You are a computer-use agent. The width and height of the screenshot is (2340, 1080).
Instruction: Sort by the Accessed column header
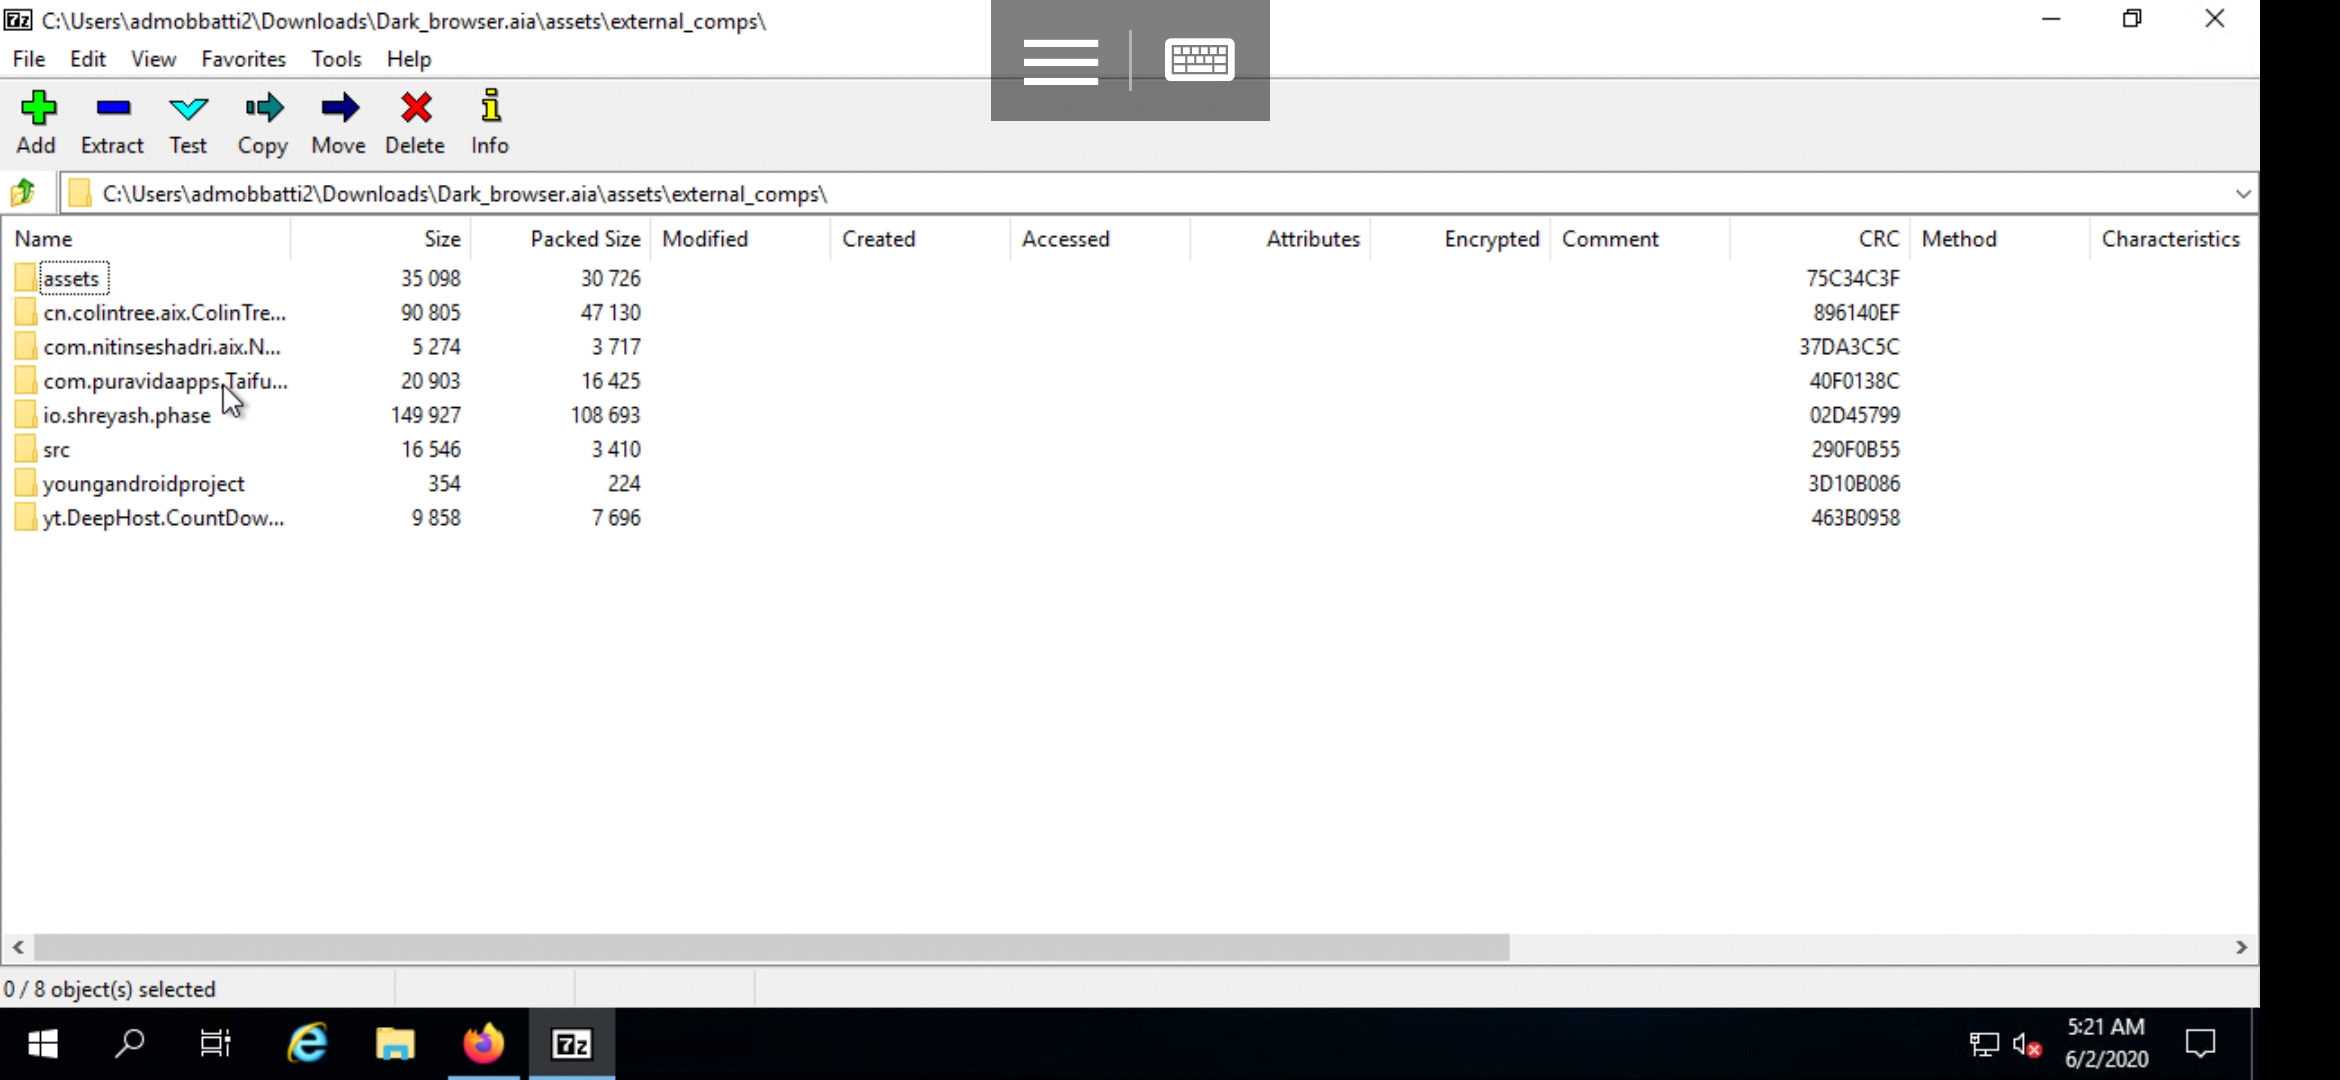point(1101,239)
